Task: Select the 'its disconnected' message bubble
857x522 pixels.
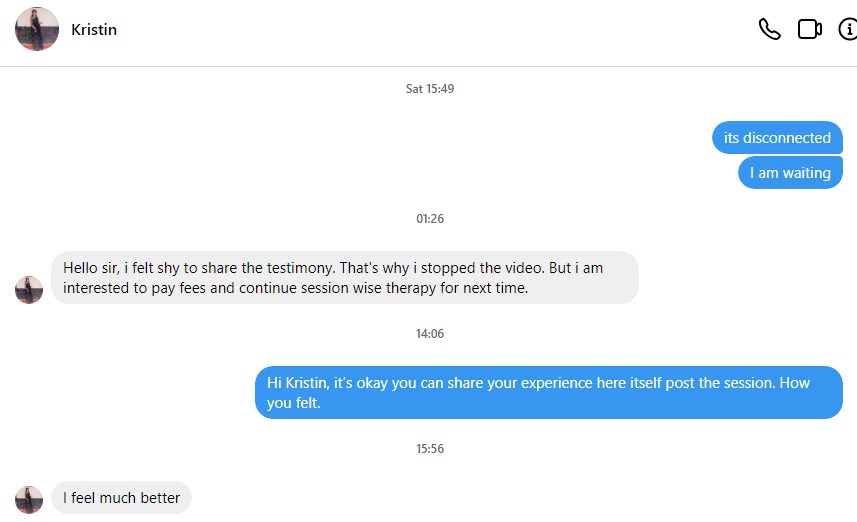Action: point(777,138)
